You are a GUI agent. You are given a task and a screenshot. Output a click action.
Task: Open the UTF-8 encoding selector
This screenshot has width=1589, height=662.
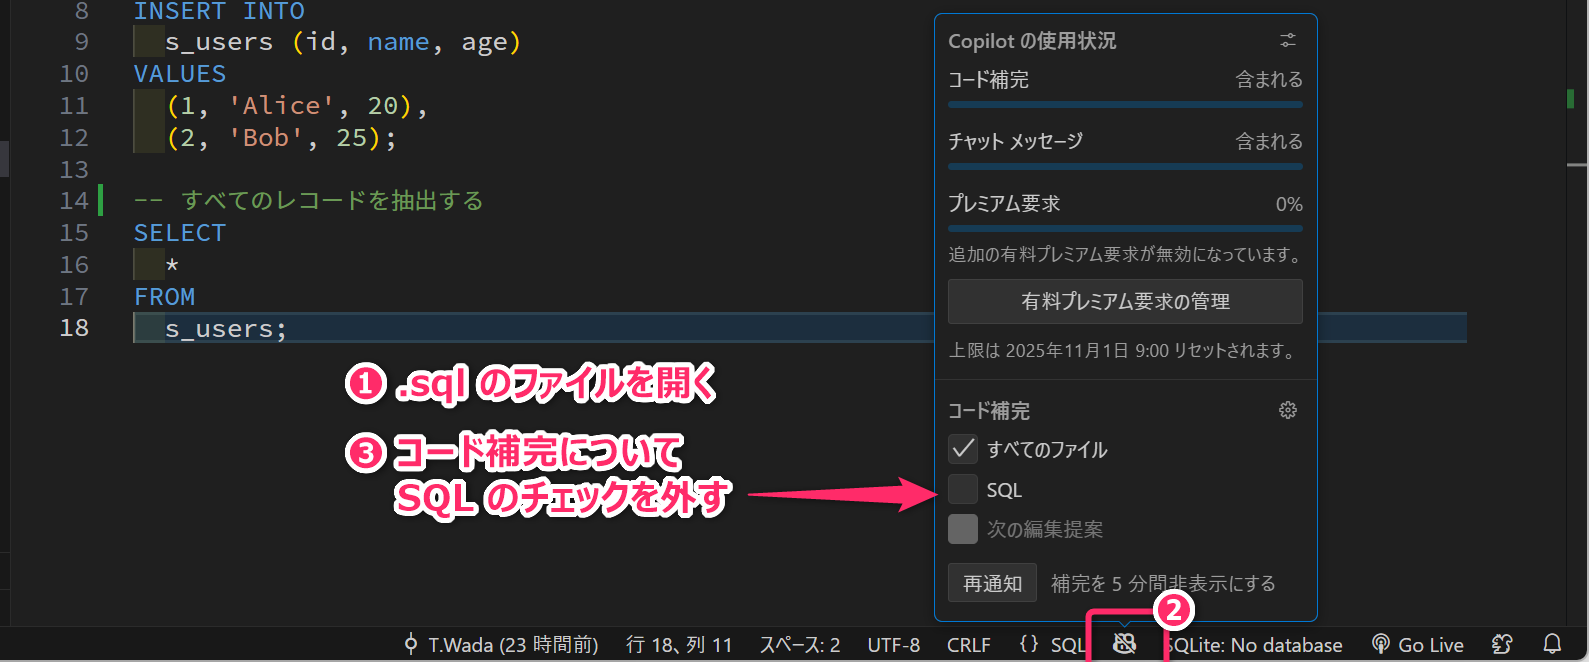893,645
